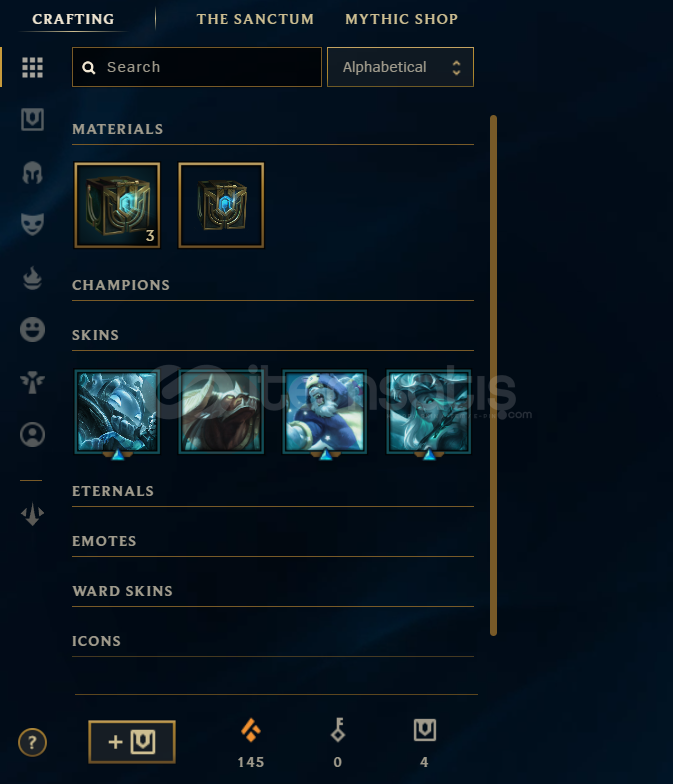Click the loot list vertical scrollbar

point(494,376)
